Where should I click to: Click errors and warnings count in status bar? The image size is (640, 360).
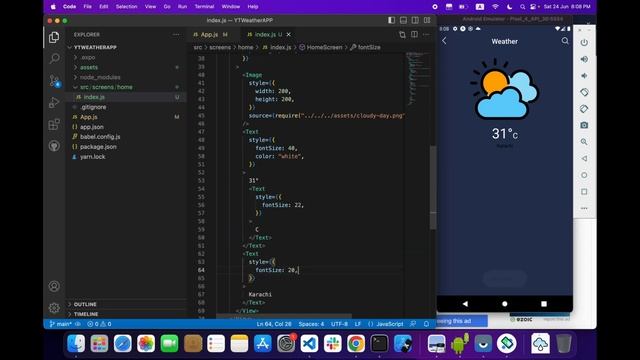pyautogui.click(x=99, y=324)
